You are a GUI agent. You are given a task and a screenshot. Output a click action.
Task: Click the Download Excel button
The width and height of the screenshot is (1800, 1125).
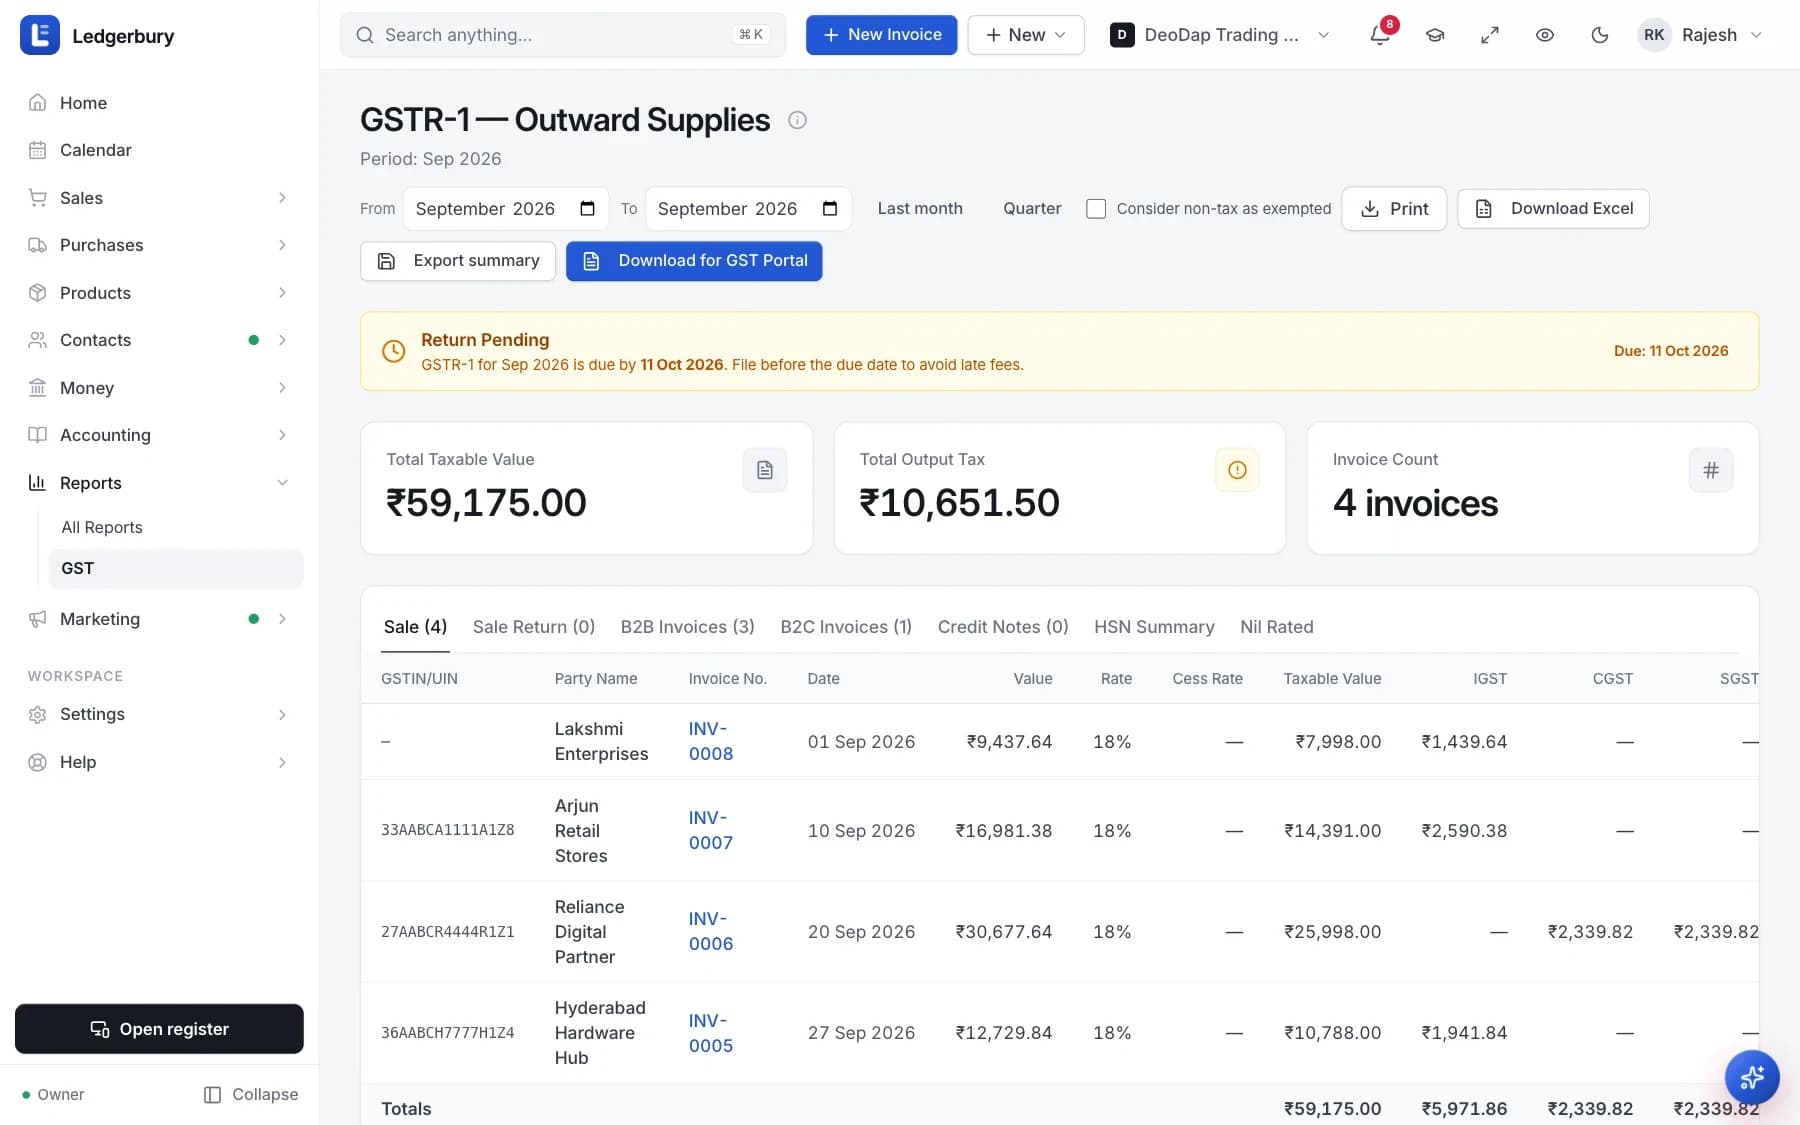click(1553, 208)
